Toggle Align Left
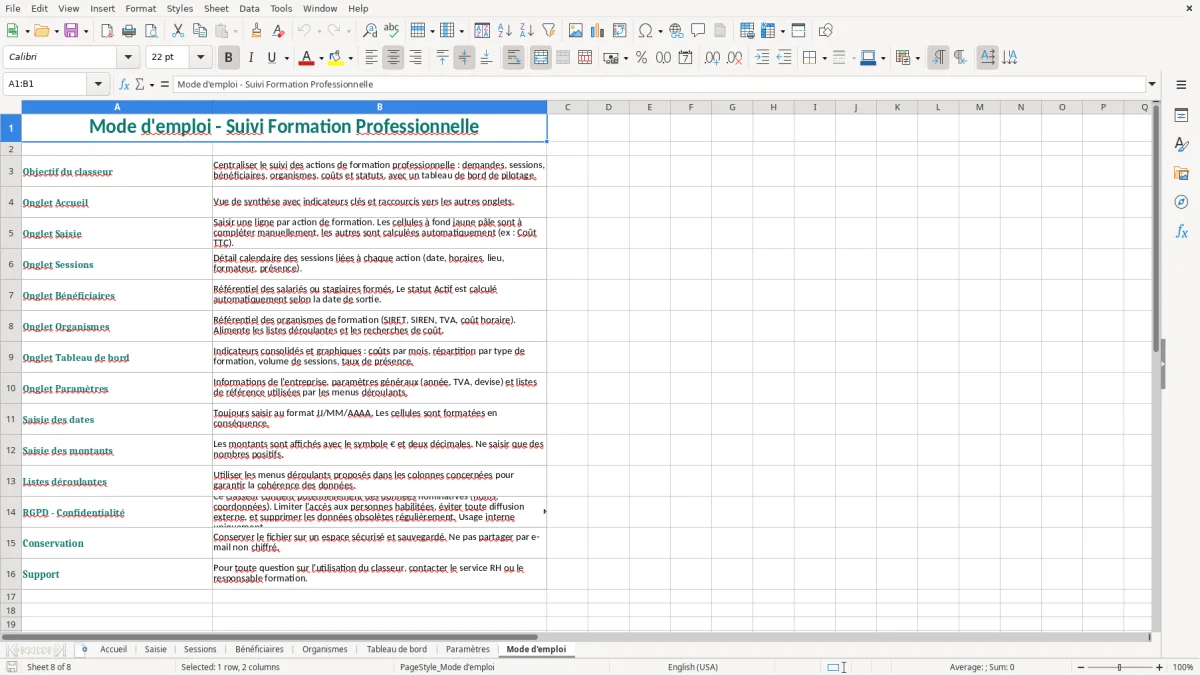The image size is (1200, 675). pyautogui.click(x=371, y=58)
